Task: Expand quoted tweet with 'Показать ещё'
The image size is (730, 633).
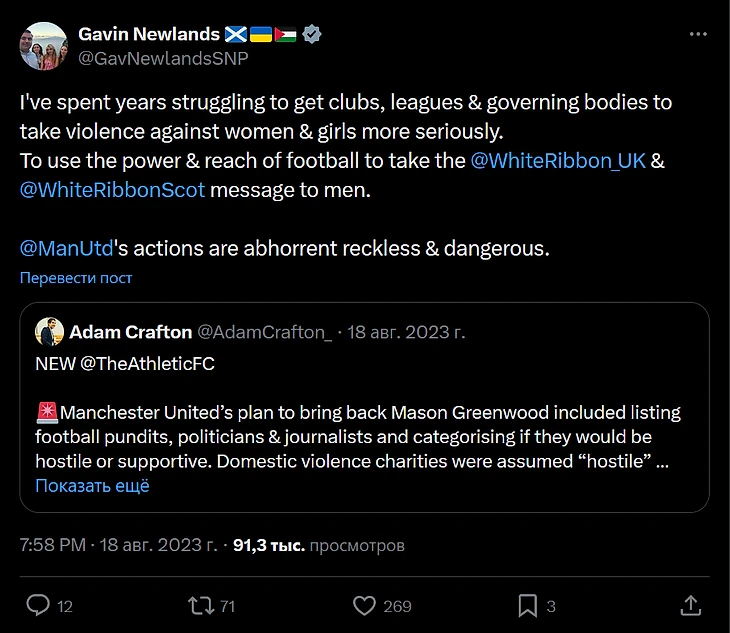Action: [x=92, y=486]
